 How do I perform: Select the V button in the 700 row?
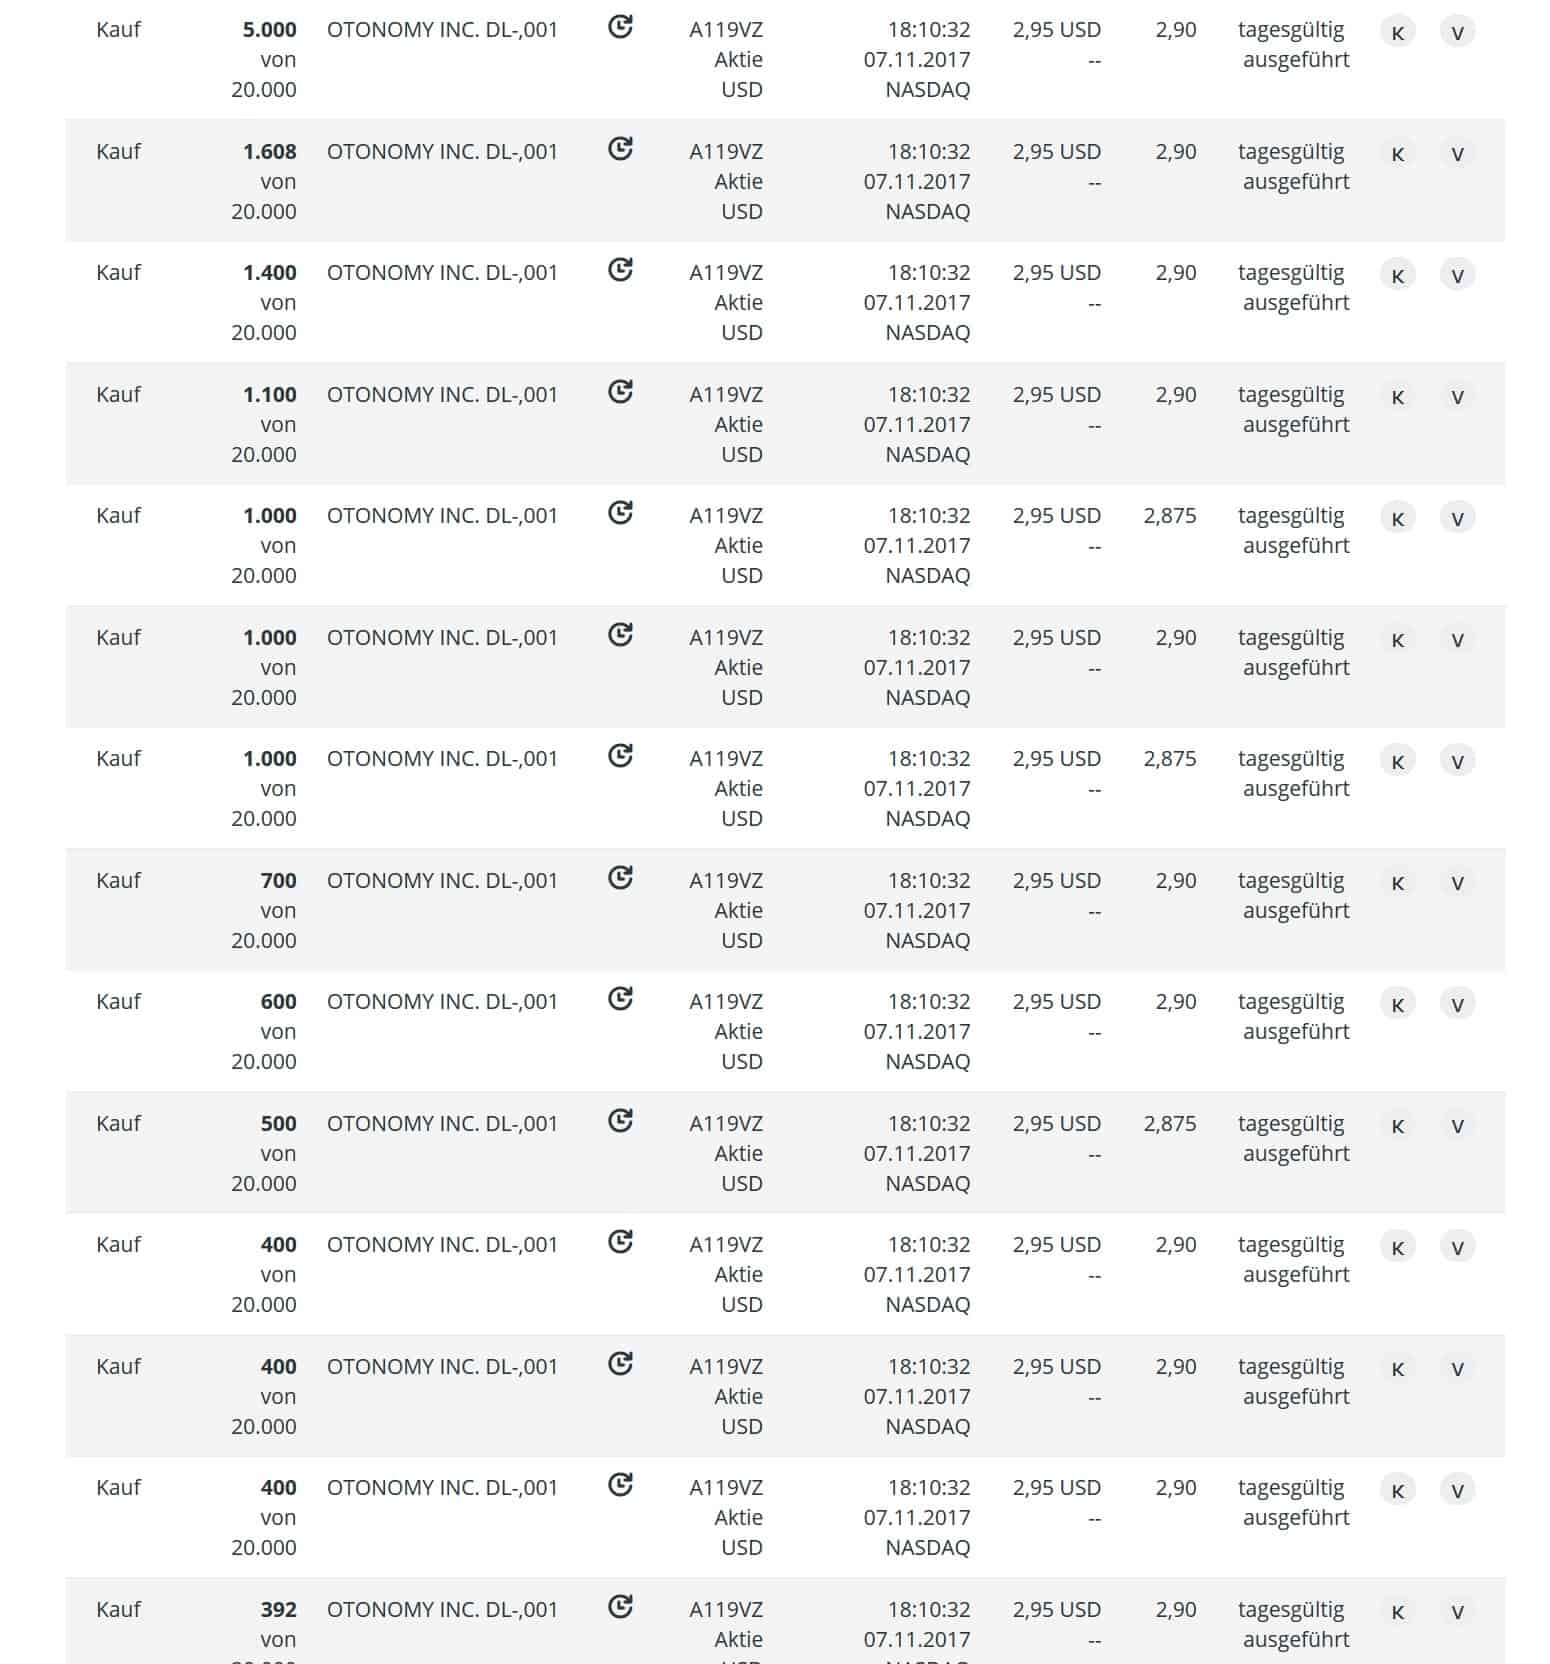pyautogui.click(x=1457, y=883)
